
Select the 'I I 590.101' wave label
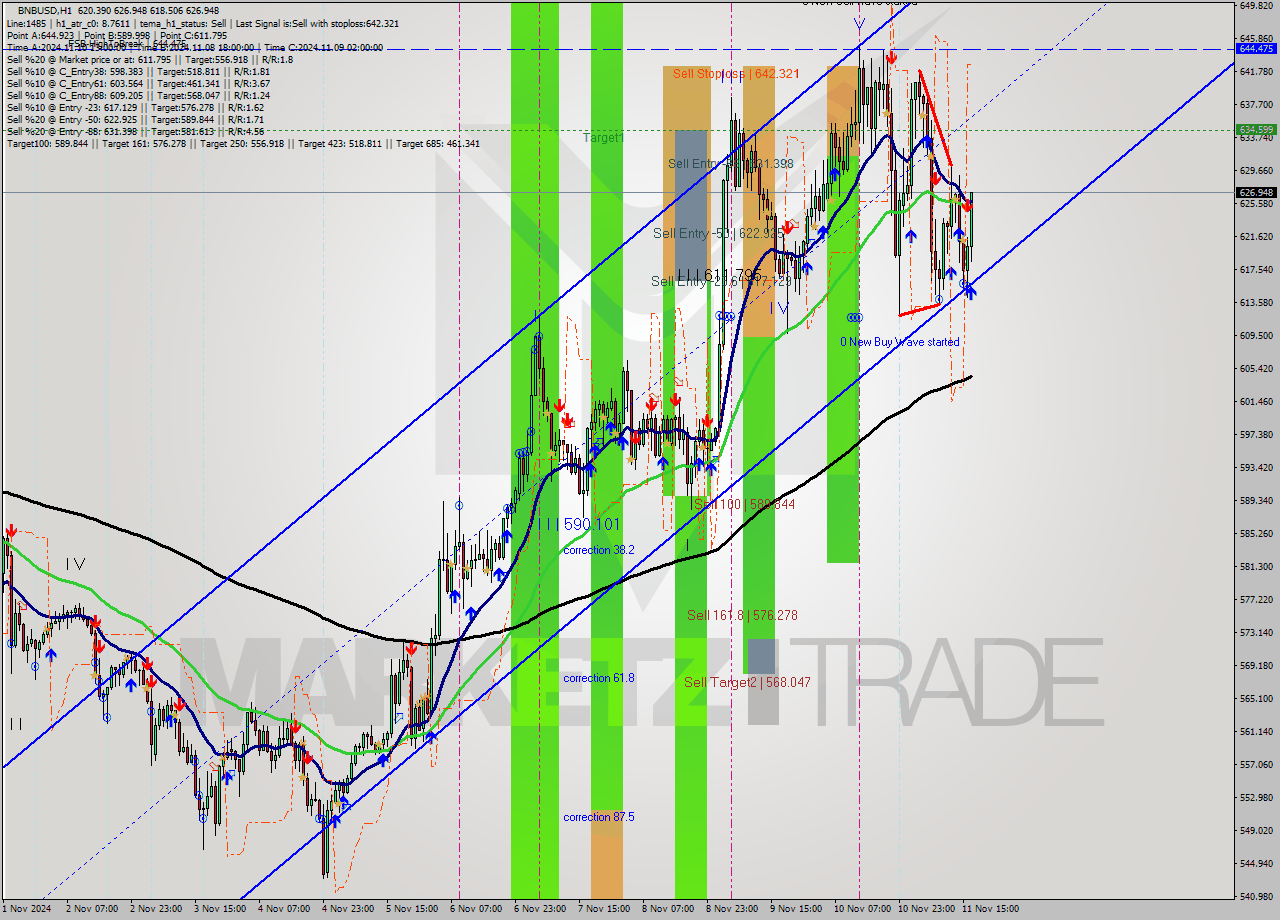click(582, 524)
